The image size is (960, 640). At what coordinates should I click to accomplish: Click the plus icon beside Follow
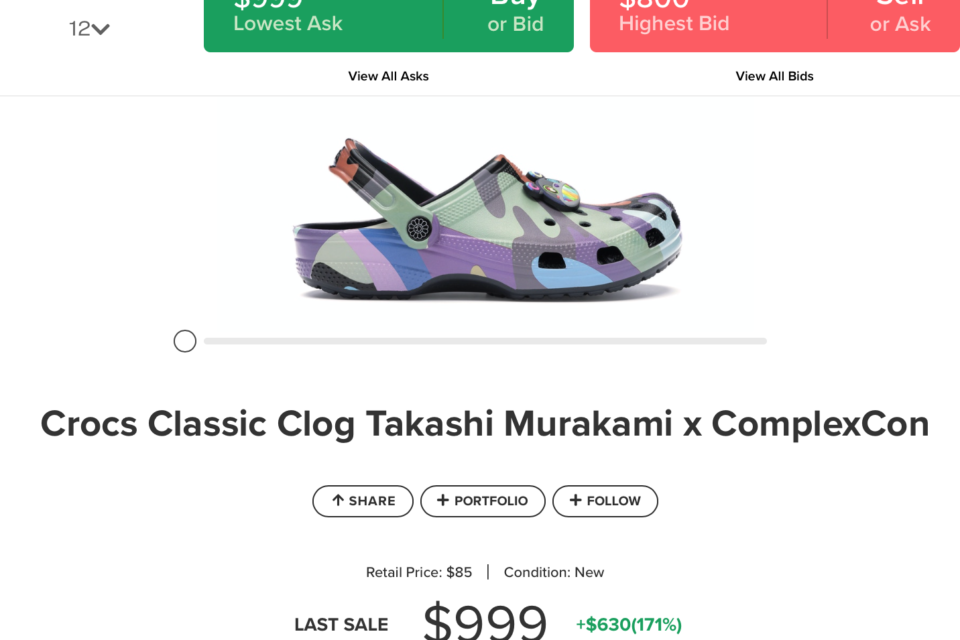(x=575, y=501)
